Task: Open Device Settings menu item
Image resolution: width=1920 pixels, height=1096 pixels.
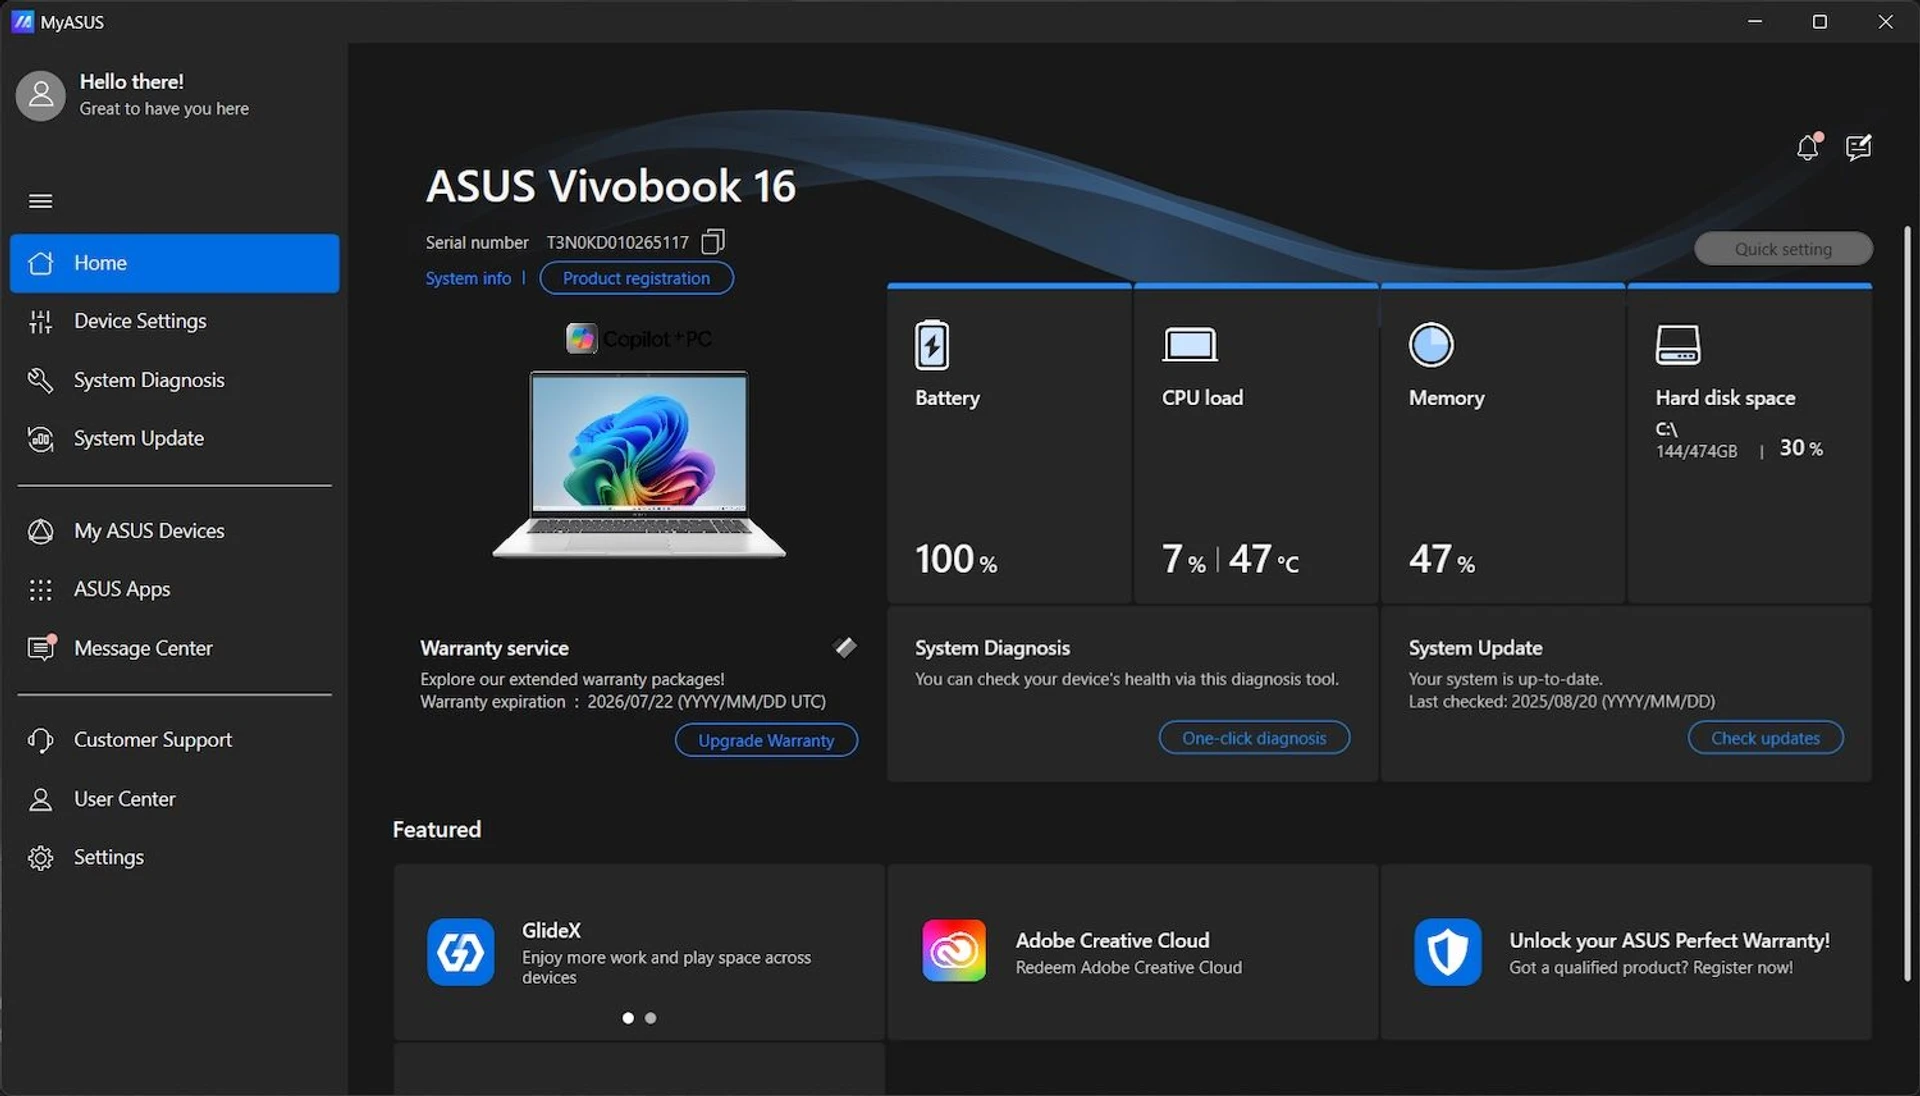Action: [175, 321]
